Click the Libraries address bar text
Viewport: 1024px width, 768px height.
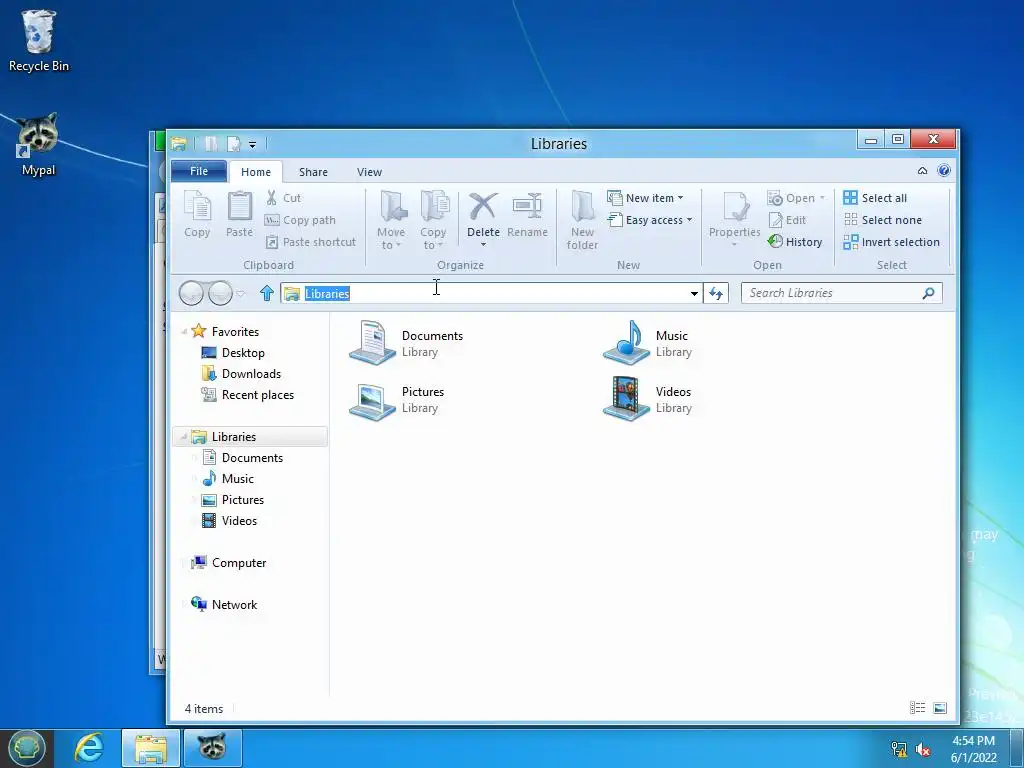[327, 294]
